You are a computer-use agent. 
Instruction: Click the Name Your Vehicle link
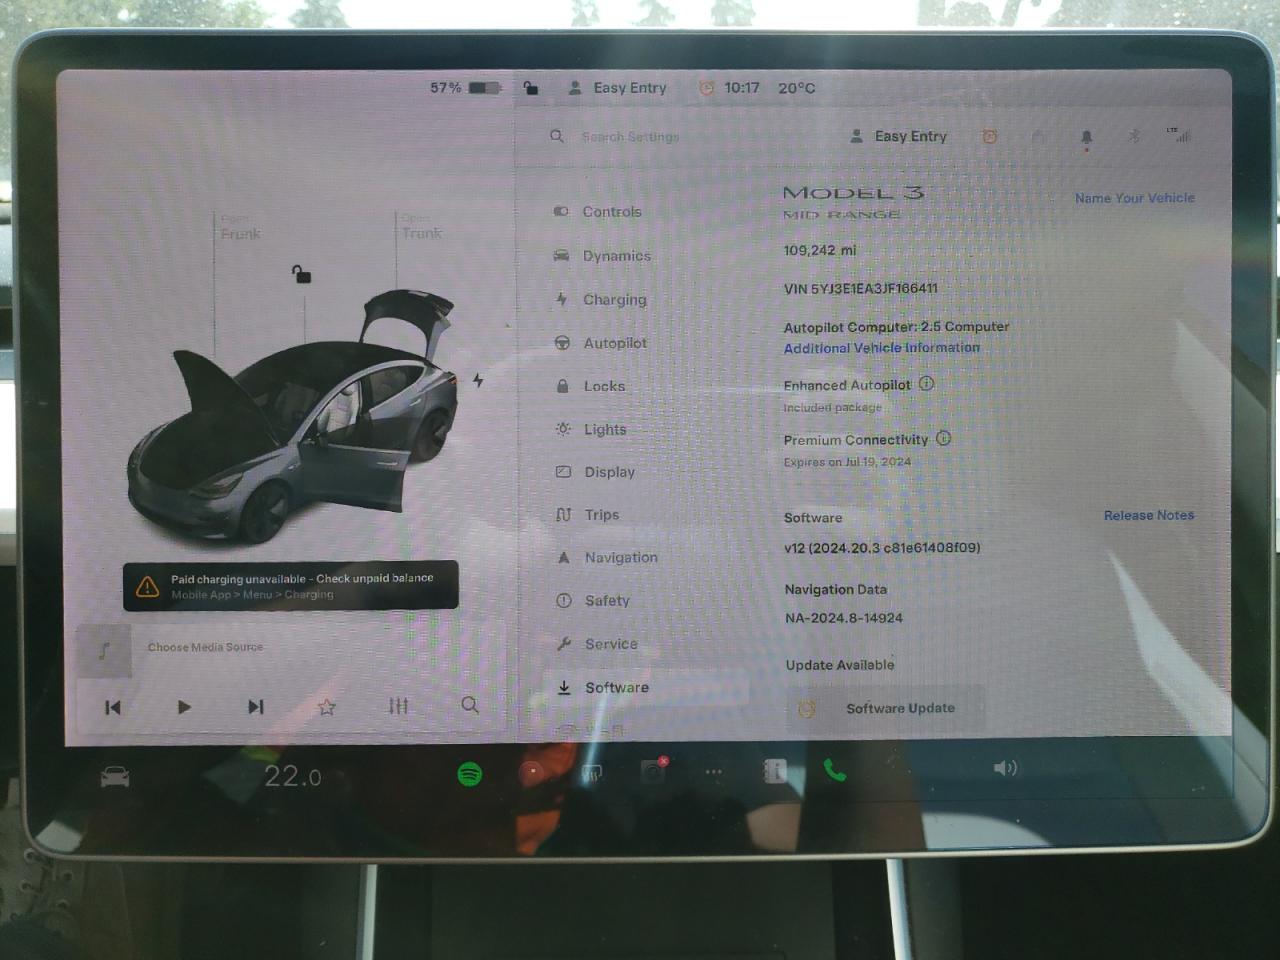(1134, 198)
